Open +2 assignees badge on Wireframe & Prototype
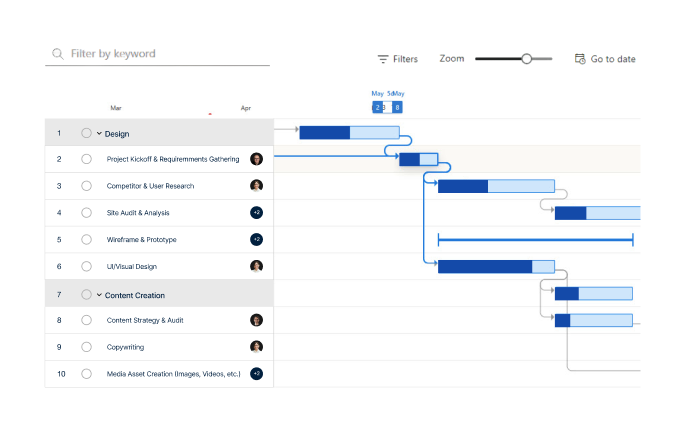 pos(256,240)
